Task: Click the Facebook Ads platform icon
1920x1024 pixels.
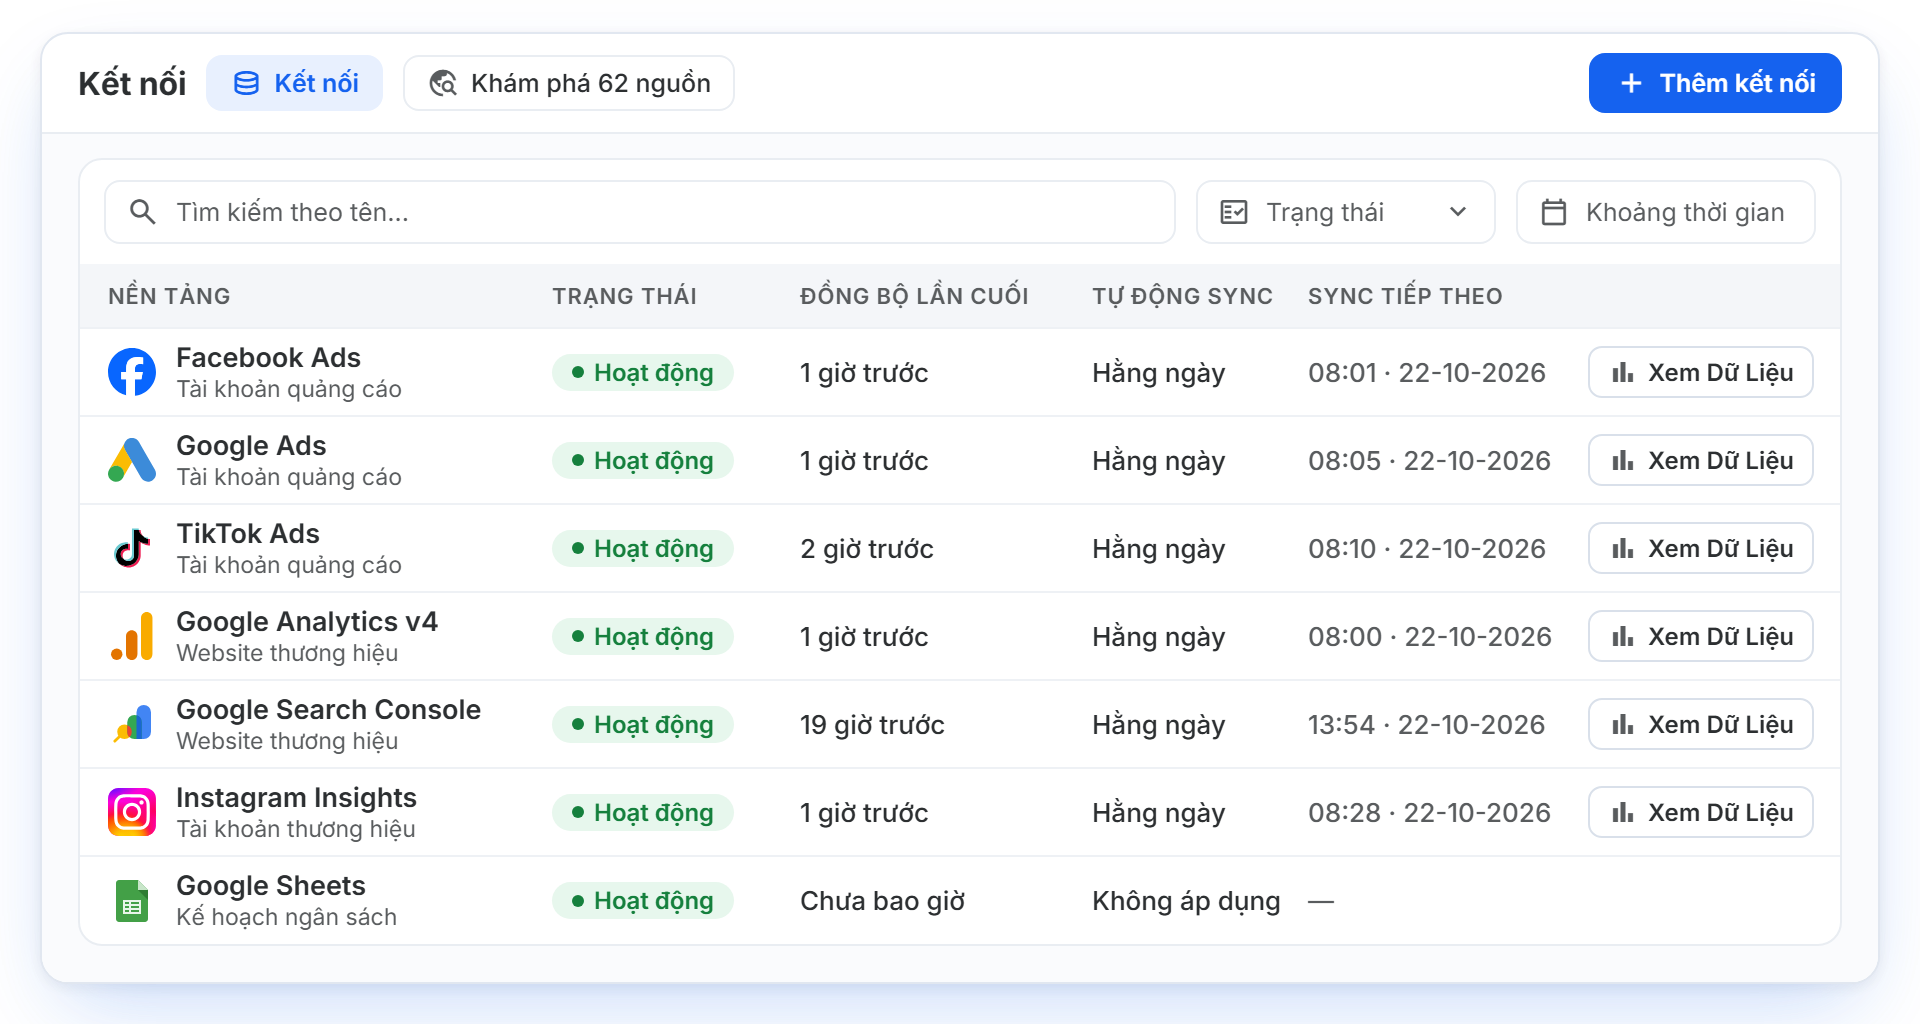Action: tap(132, 372)
